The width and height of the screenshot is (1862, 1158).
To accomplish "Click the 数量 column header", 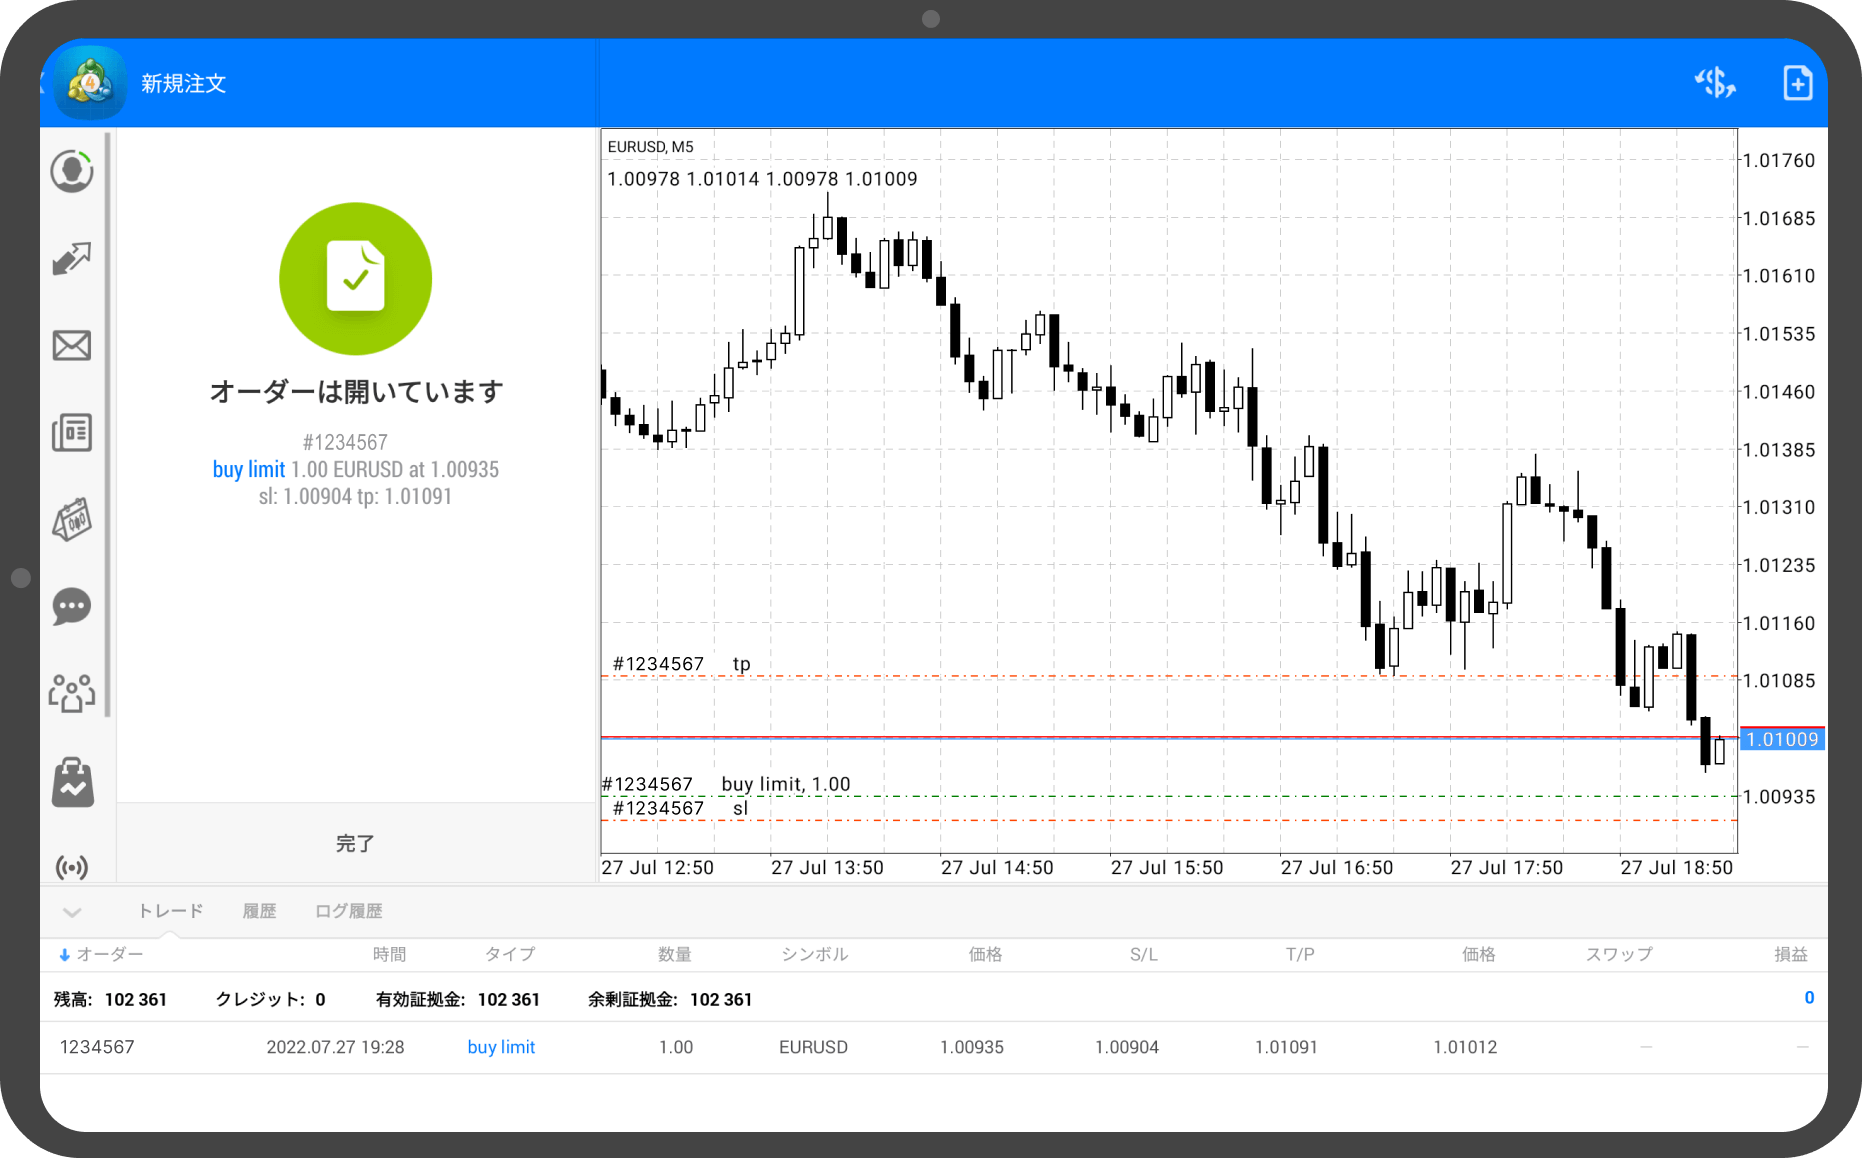I will pos(675,954).
